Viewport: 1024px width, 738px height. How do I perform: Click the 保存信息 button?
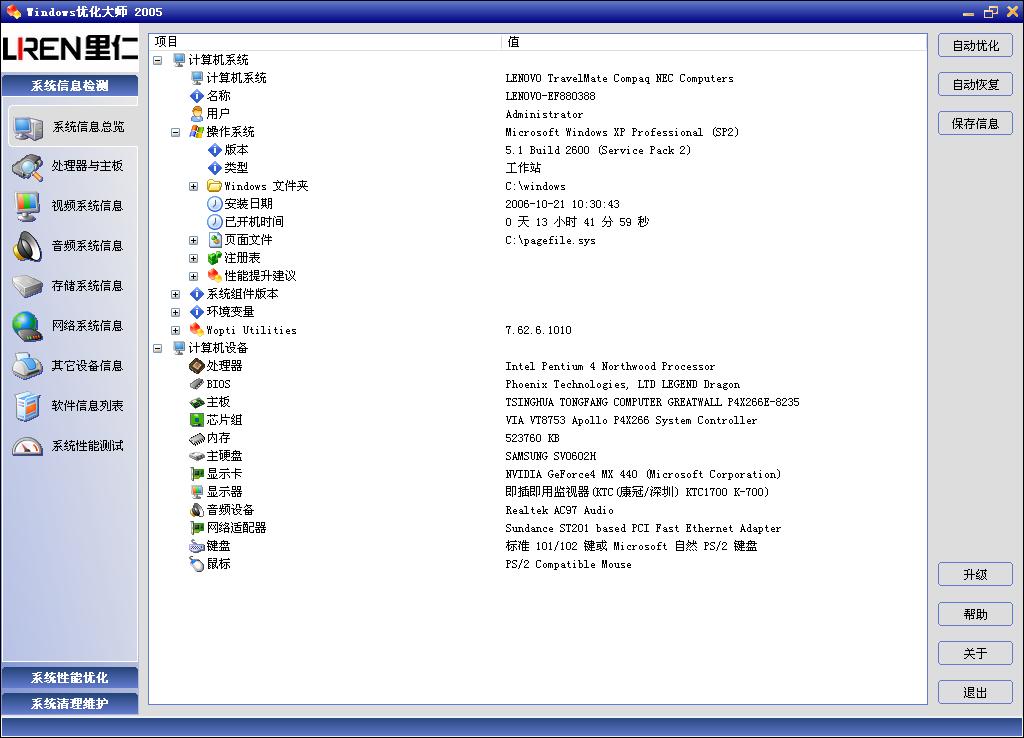(x=975, y=123)
